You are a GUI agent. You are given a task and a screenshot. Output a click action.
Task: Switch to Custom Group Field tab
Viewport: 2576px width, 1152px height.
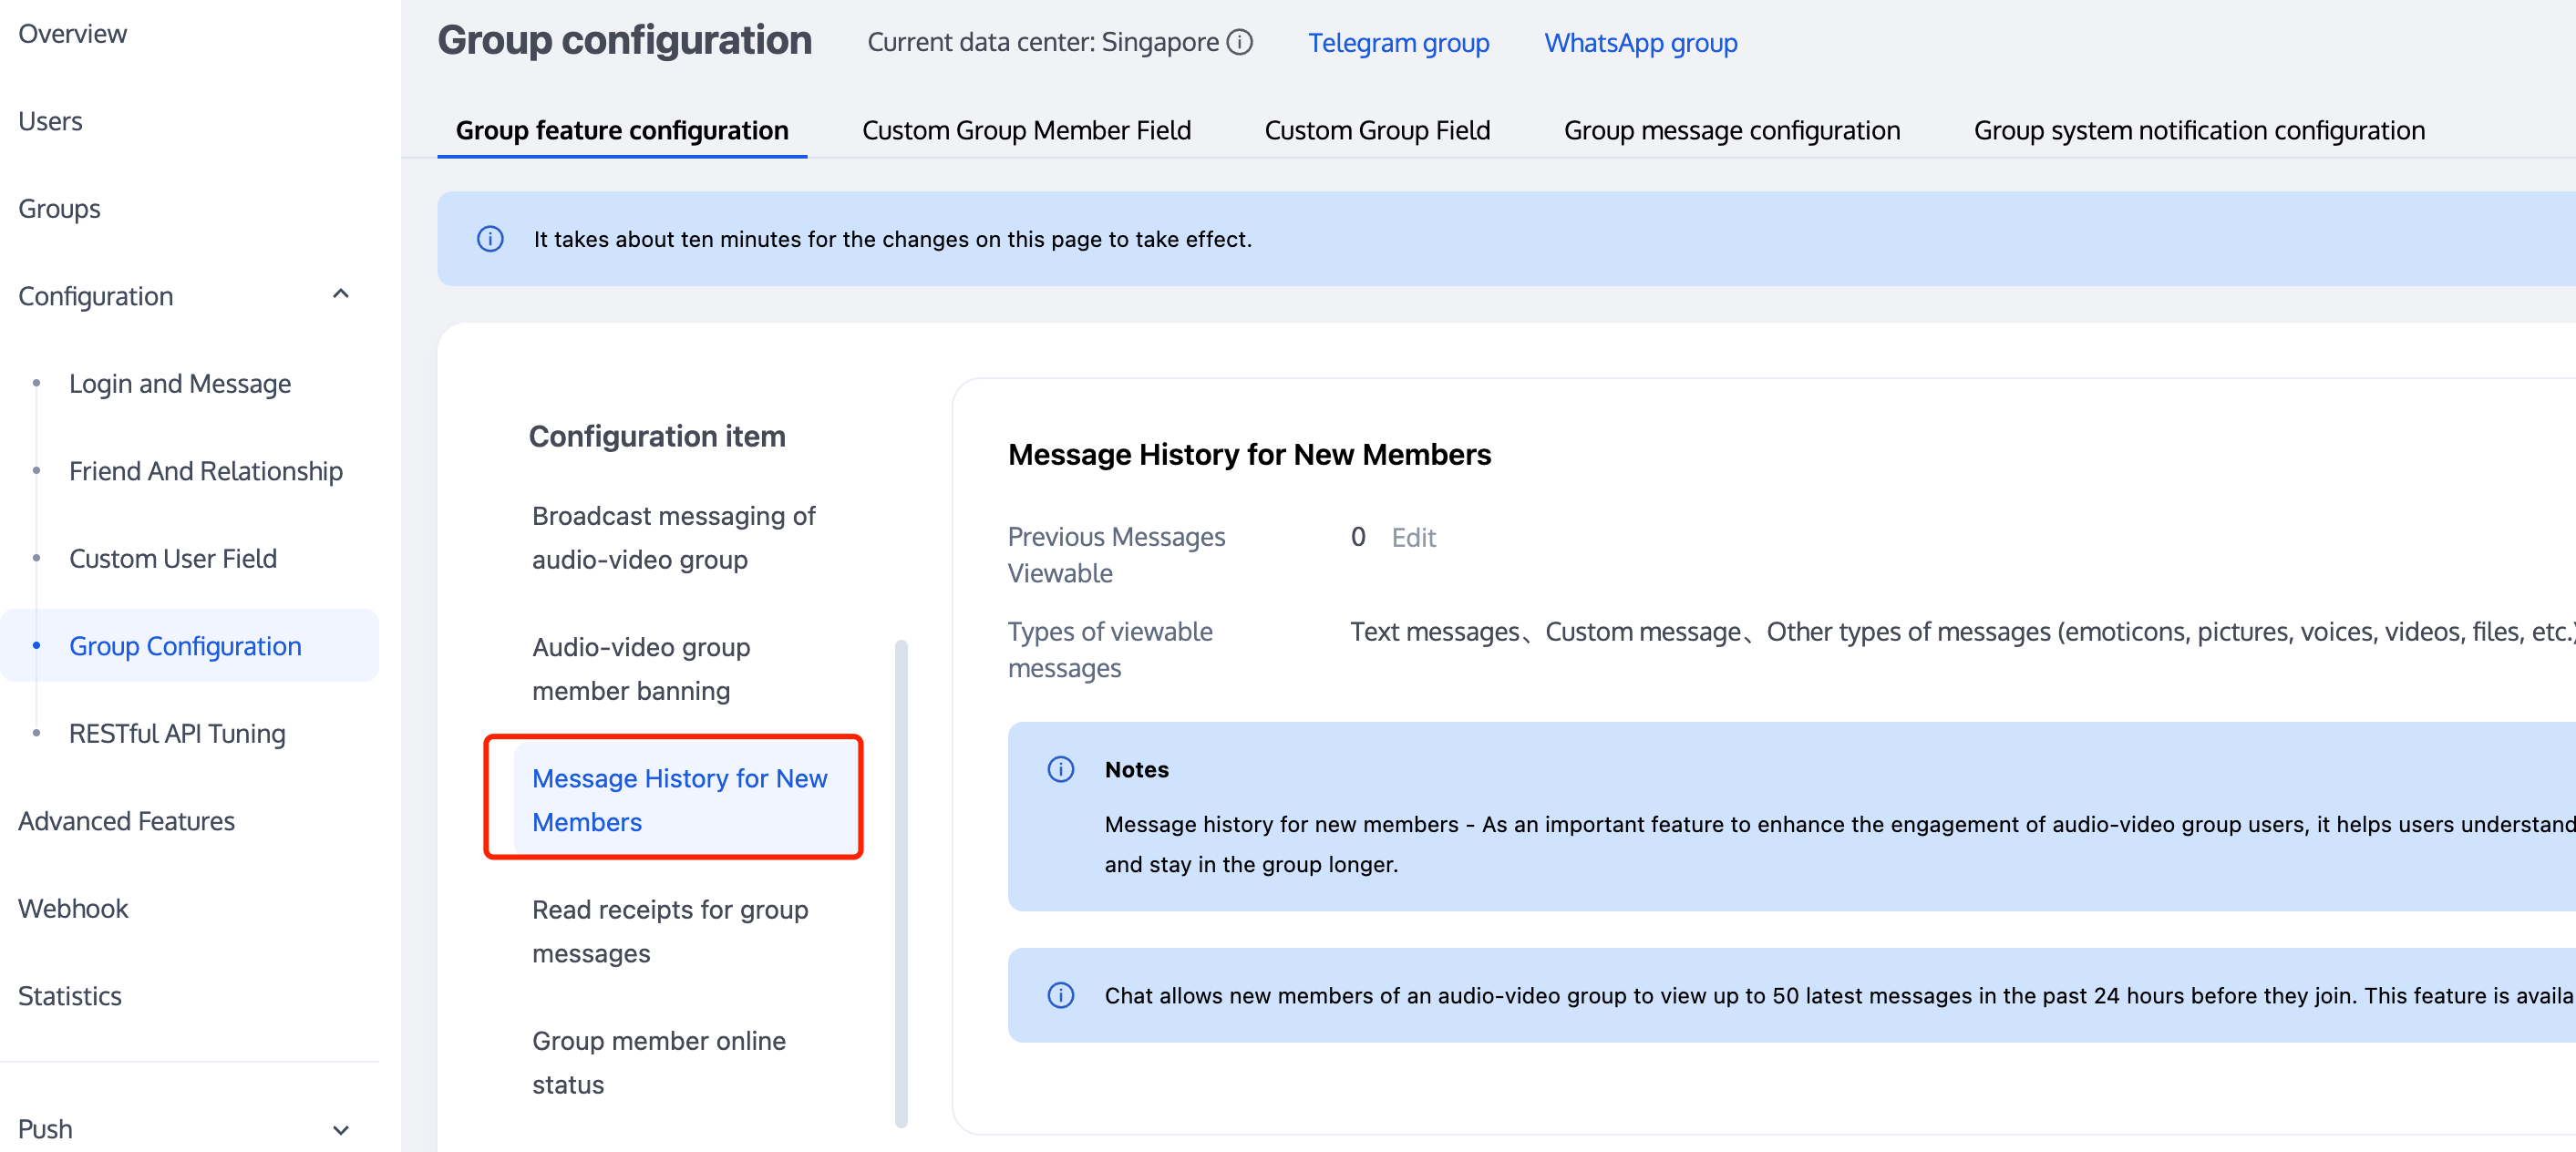pyautogui.click(x=1377, y=130)
